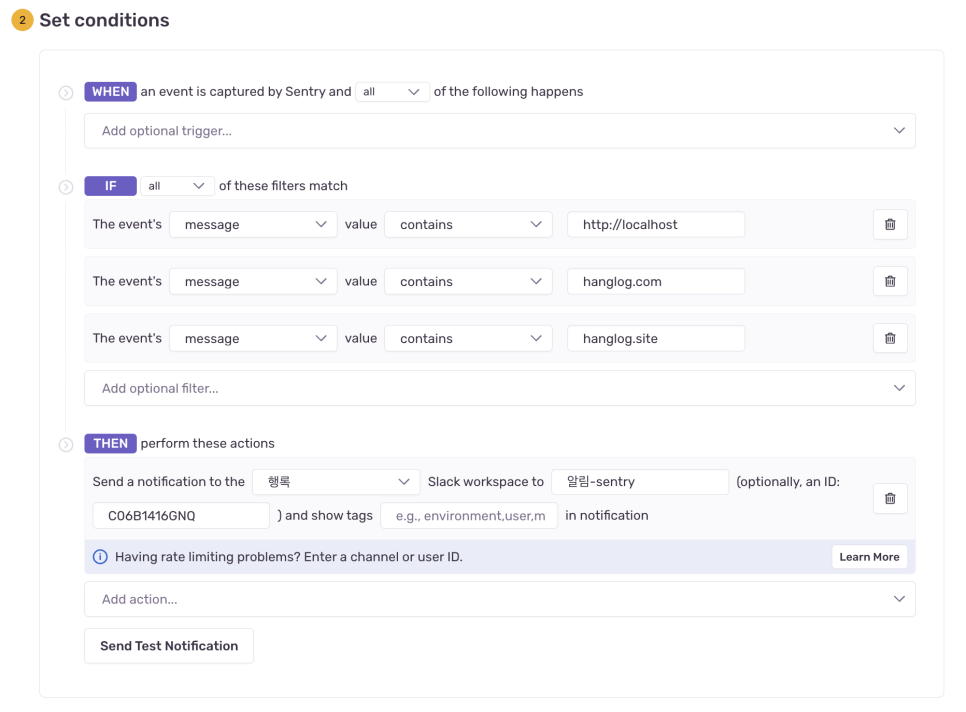Click the show tags input field
Image resolution: width=966 pixels, height=712 pixels.
pyautogui.click(x=469, y=516)
